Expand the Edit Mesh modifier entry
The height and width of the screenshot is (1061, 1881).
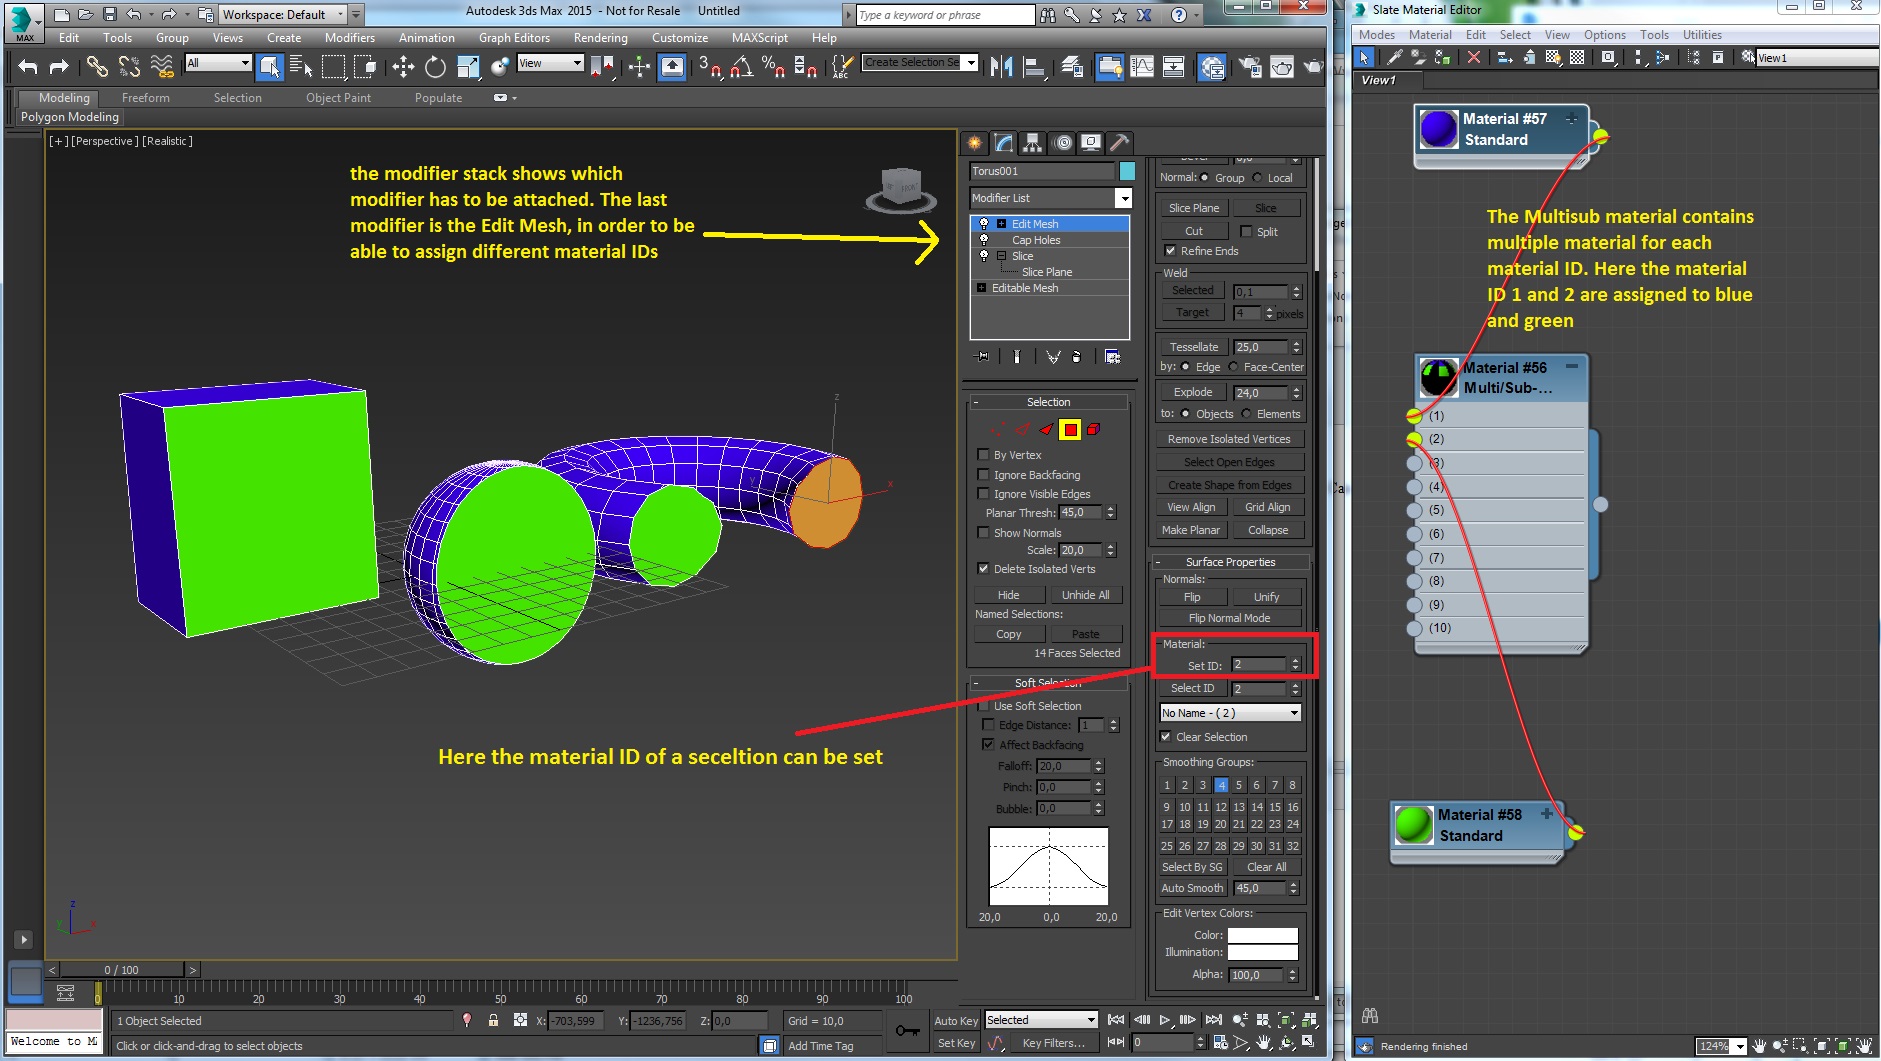[1001, 224]
